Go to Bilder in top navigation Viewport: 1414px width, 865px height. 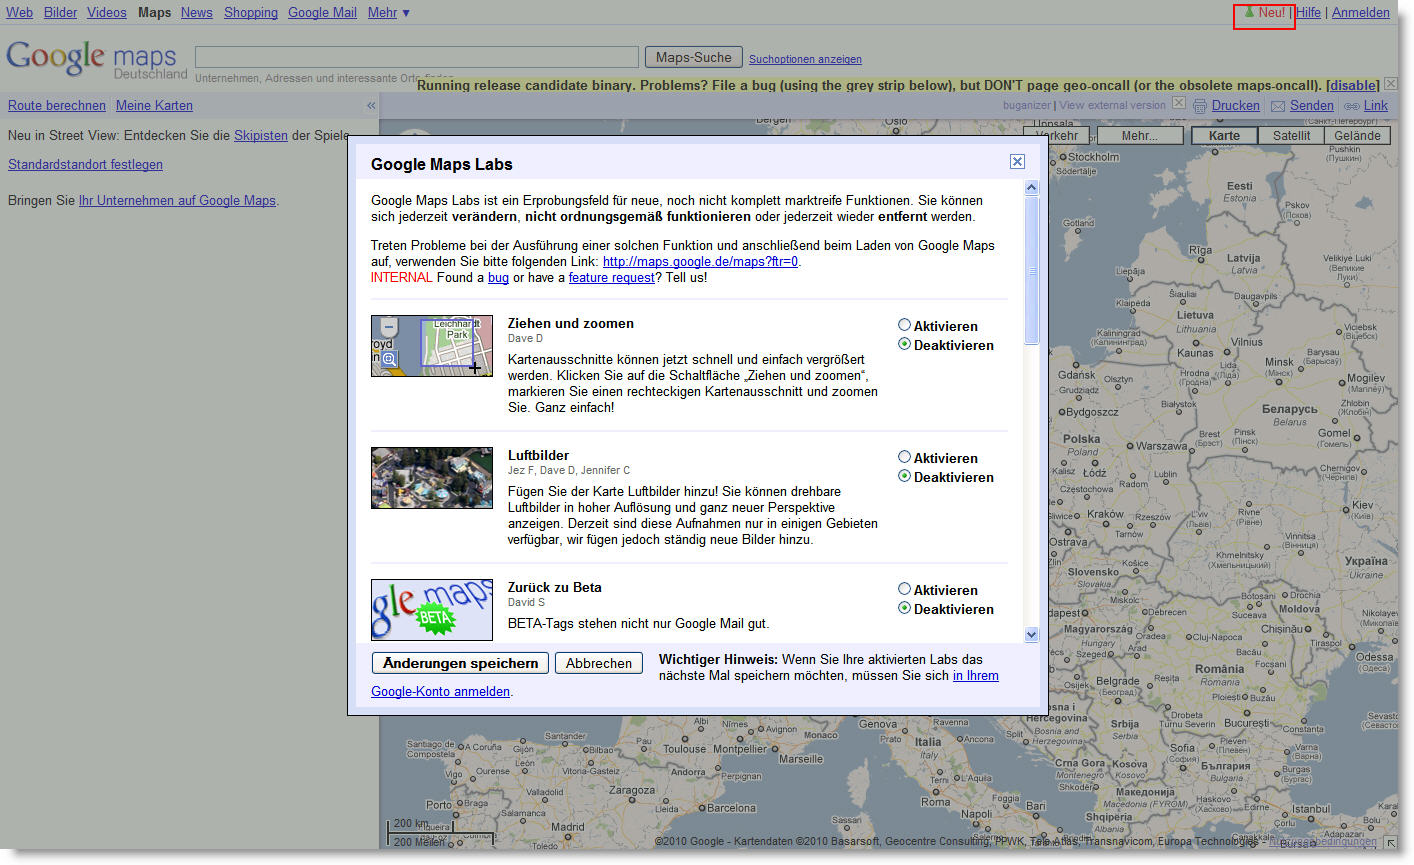(x=60, y=12)
